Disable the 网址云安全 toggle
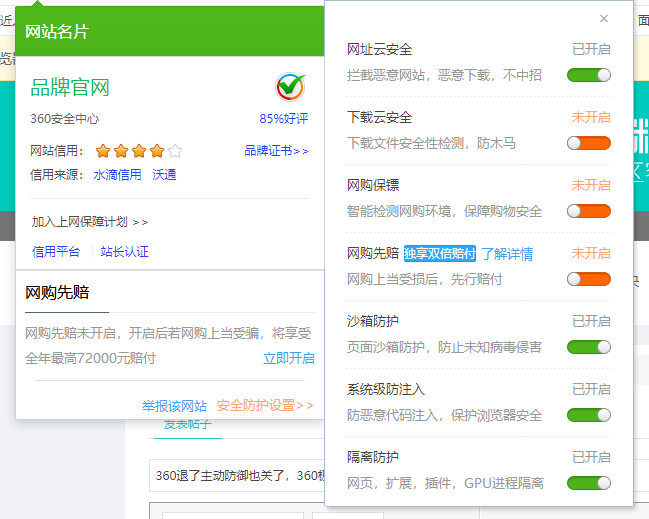Screen dimensions: 649x519 click(x=589, y=75)
